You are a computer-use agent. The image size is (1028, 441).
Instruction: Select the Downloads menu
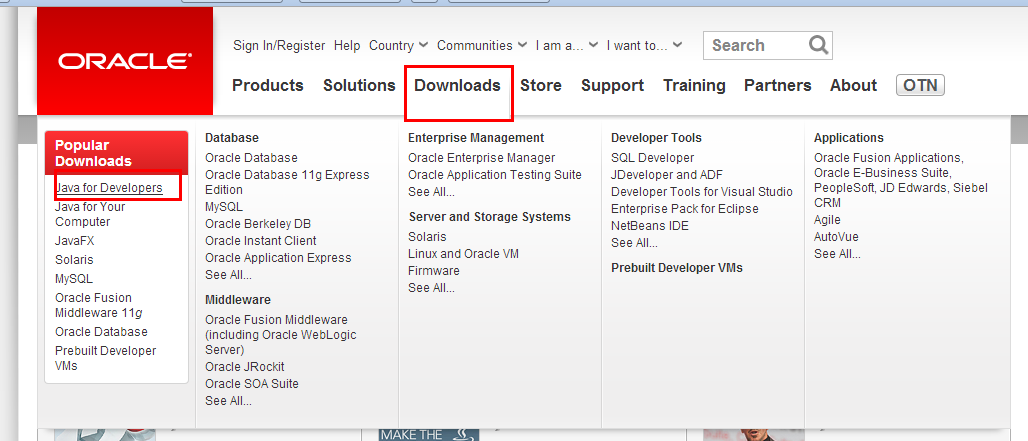[457, 85]
